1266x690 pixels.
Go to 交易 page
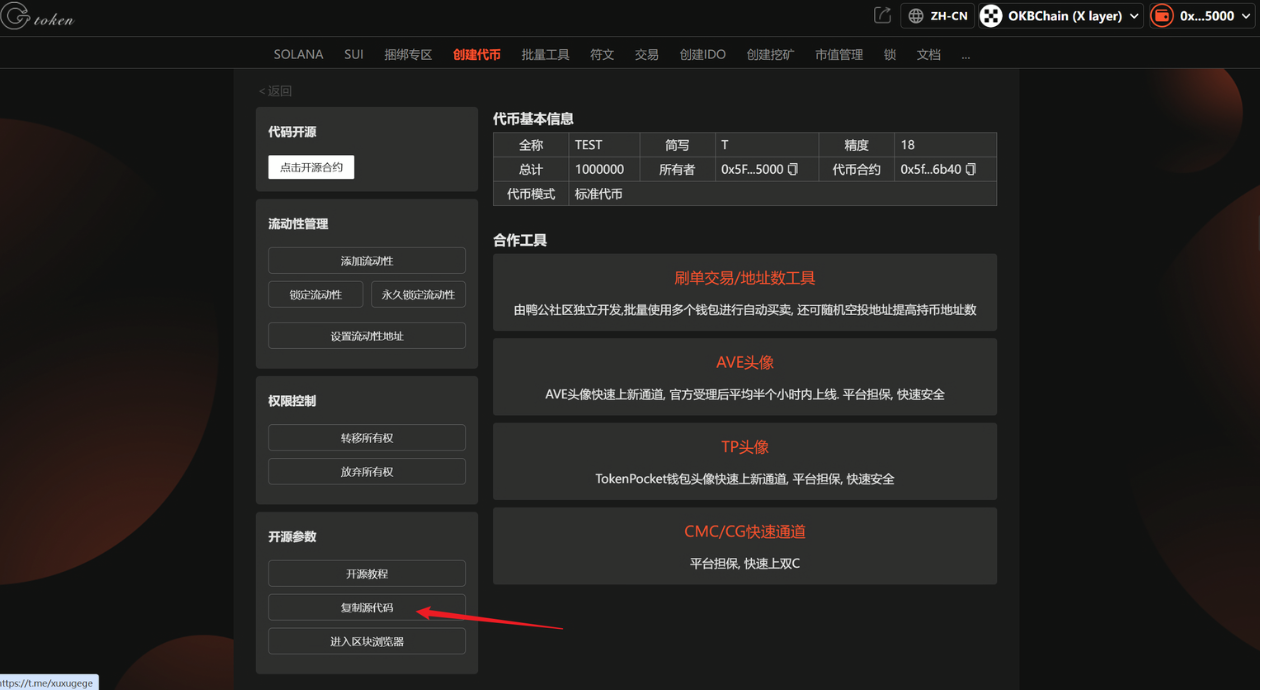647,55
